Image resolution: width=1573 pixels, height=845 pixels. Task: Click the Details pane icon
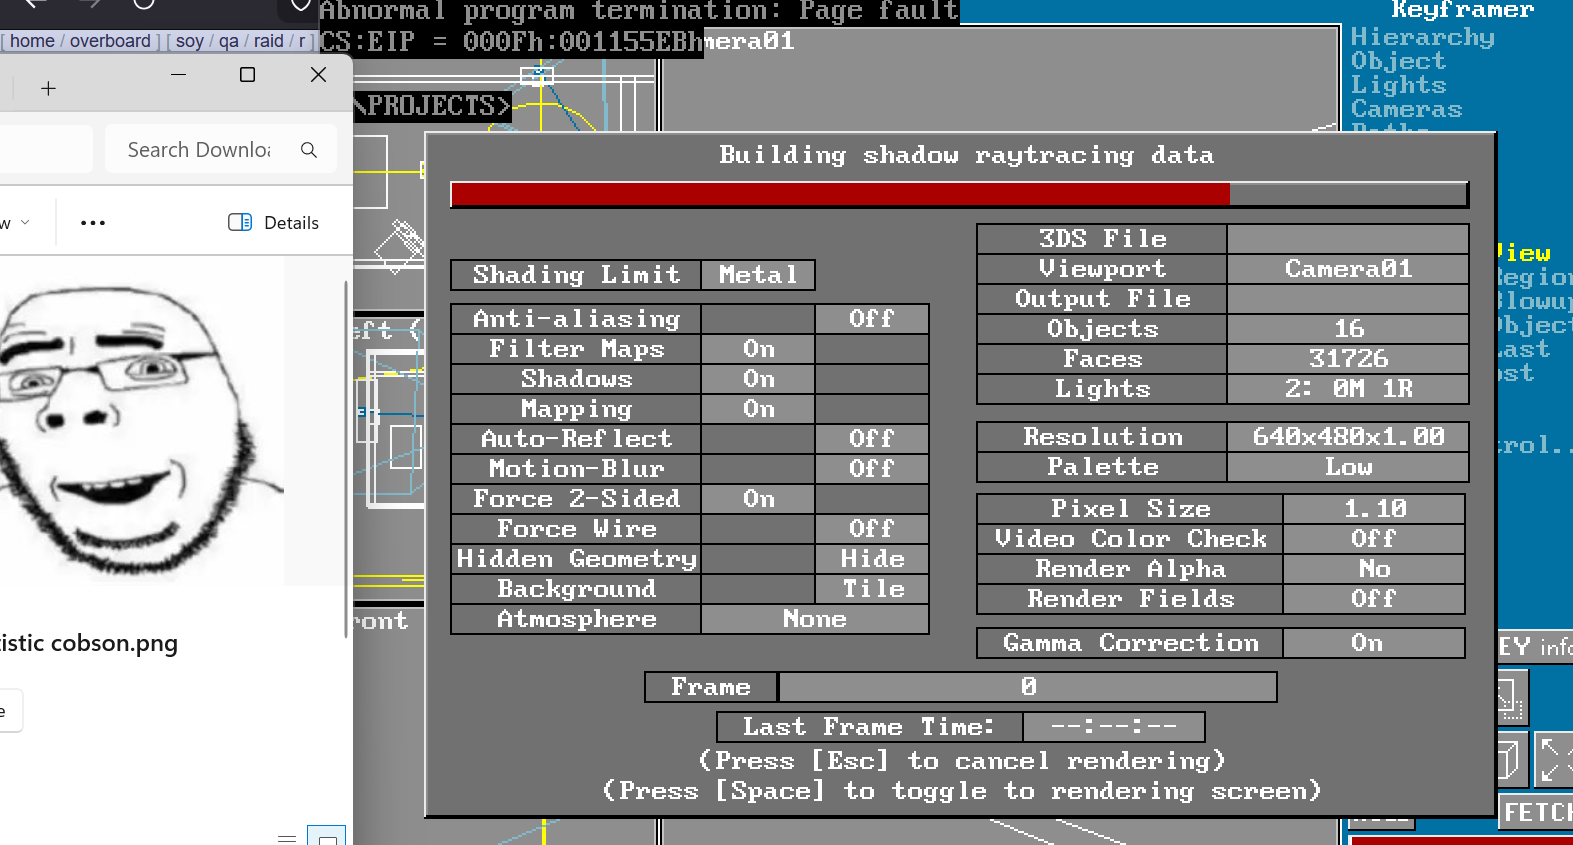tap(240, 223)
